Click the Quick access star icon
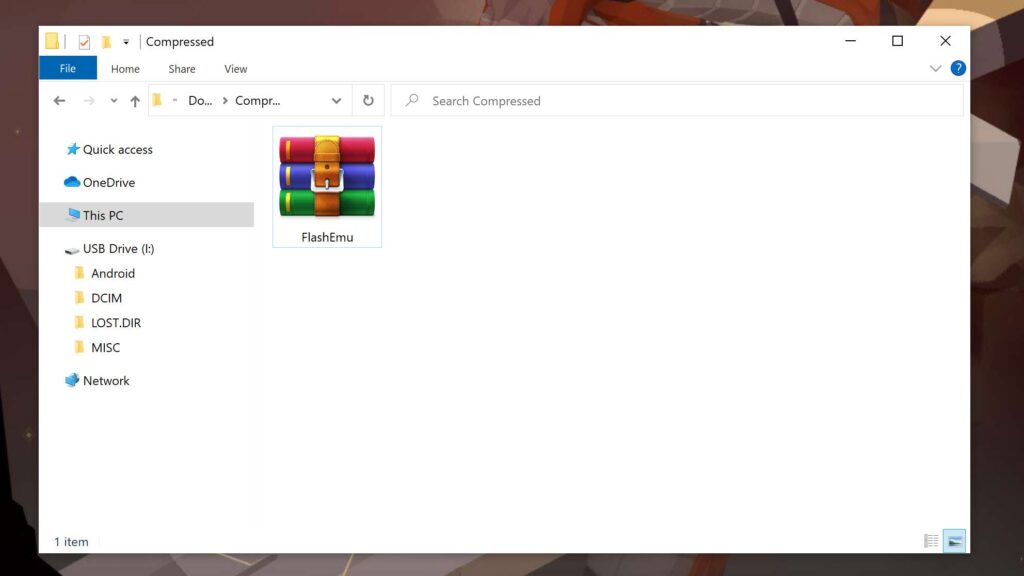 pos(72,150)
